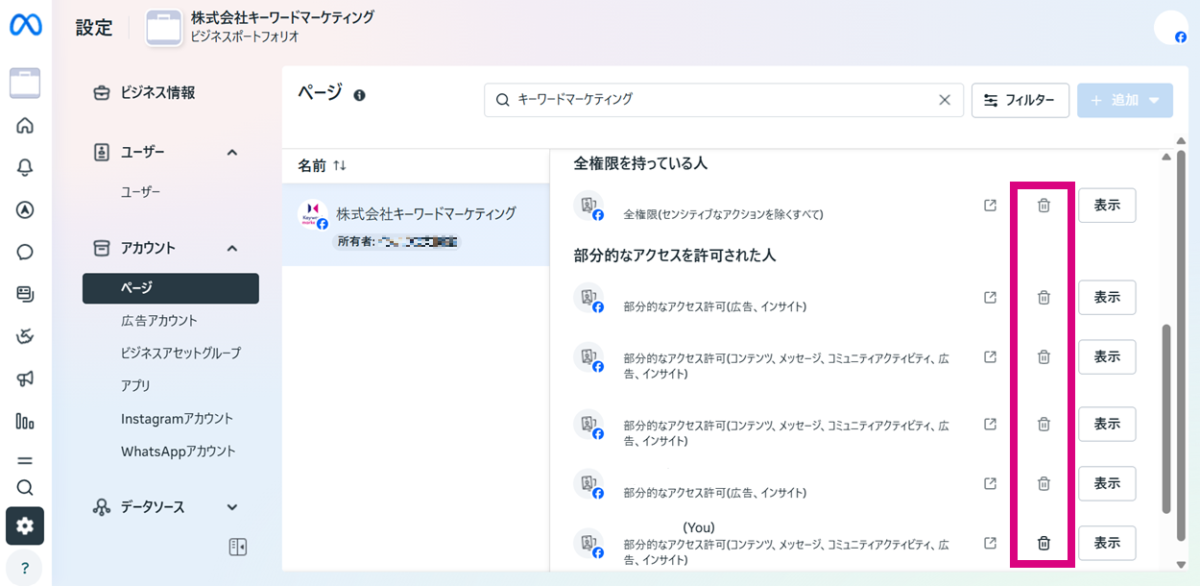Viewport: 1200px width, 586px height.
Task: Click the vertical scrollbar in people list
Action: (x=1165, y=420)
